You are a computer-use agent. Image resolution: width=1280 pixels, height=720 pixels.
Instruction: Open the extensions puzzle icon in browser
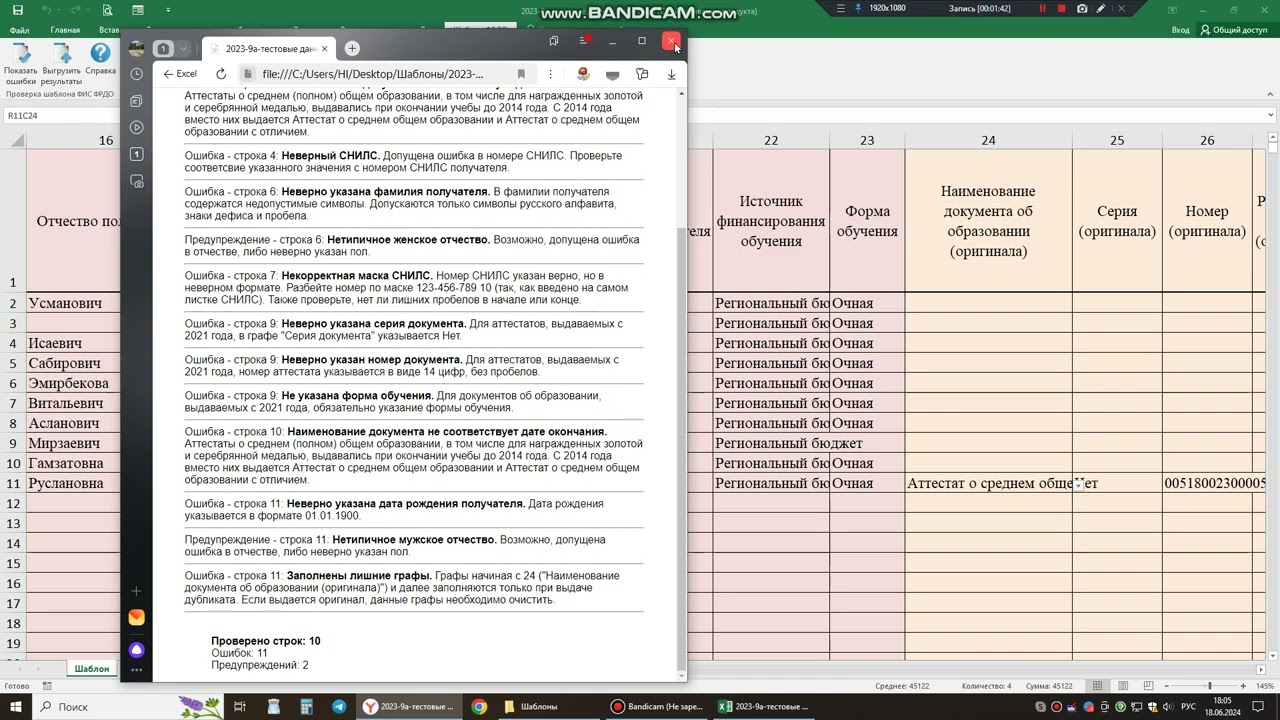pos(642,74)
